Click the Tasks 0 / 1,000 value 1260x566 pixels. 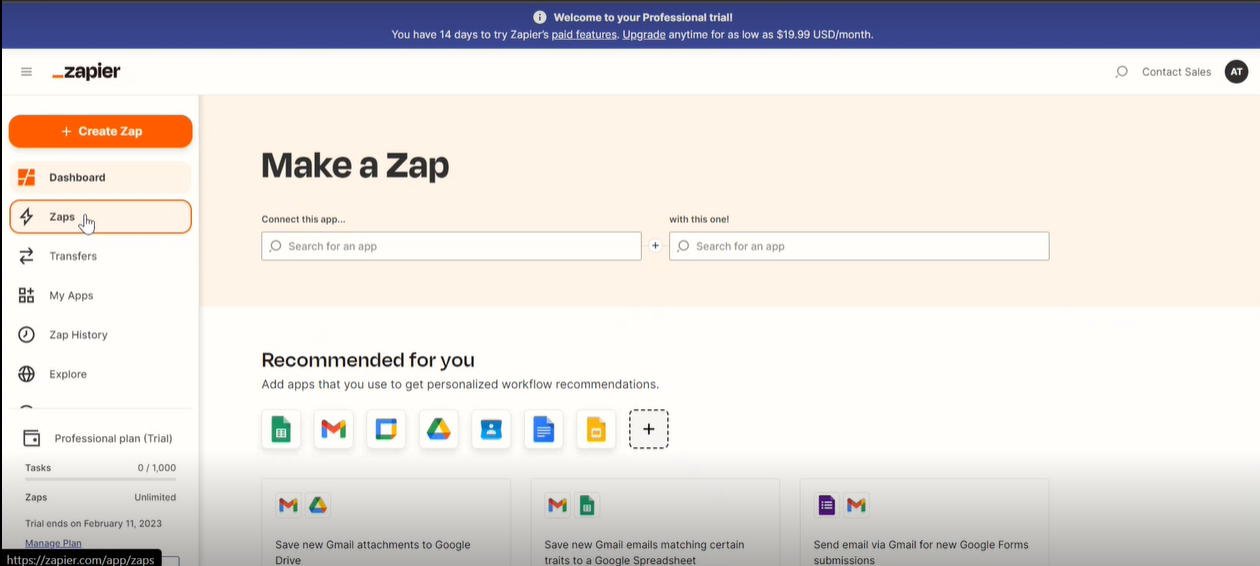[157, 468]
